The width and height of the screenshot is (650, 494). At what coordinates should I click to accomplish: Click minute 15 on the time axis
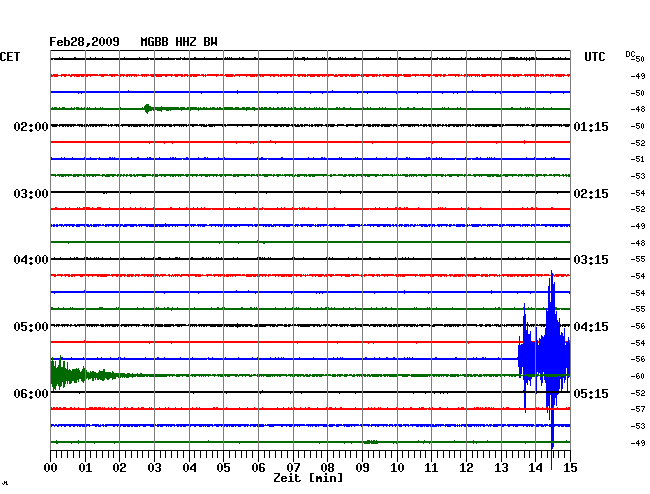coord(570,467)
